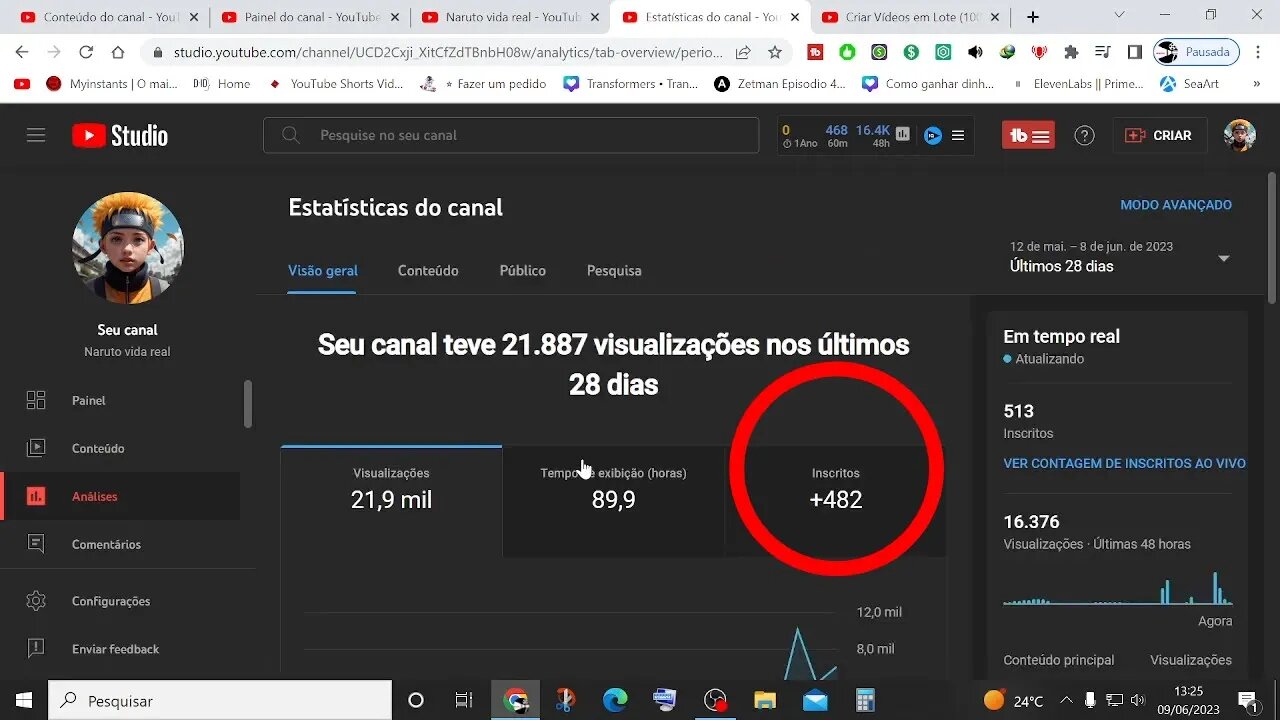Reload the current page

[86, 53]
